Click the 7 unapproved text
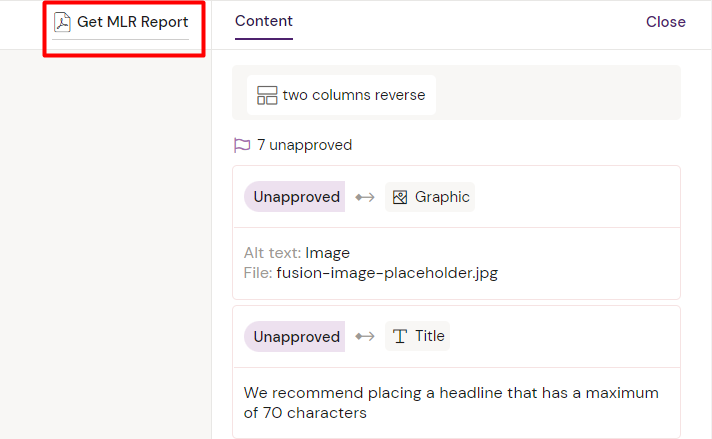 coord(304,145)
